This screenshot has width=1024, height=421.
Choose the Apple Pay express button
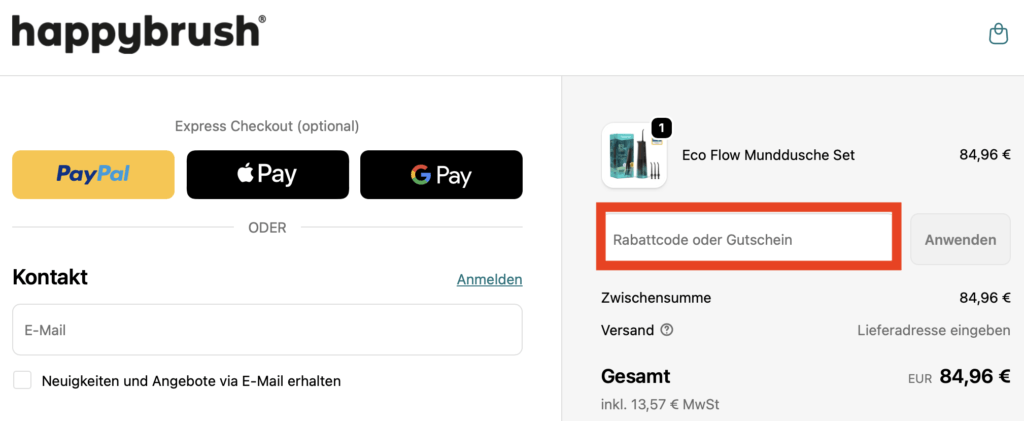coord(267,175)
